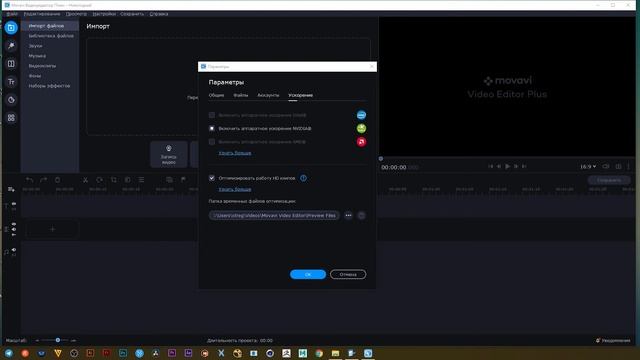
Task: Click the Rotate clip icon
Action: (x=100, y=180)
